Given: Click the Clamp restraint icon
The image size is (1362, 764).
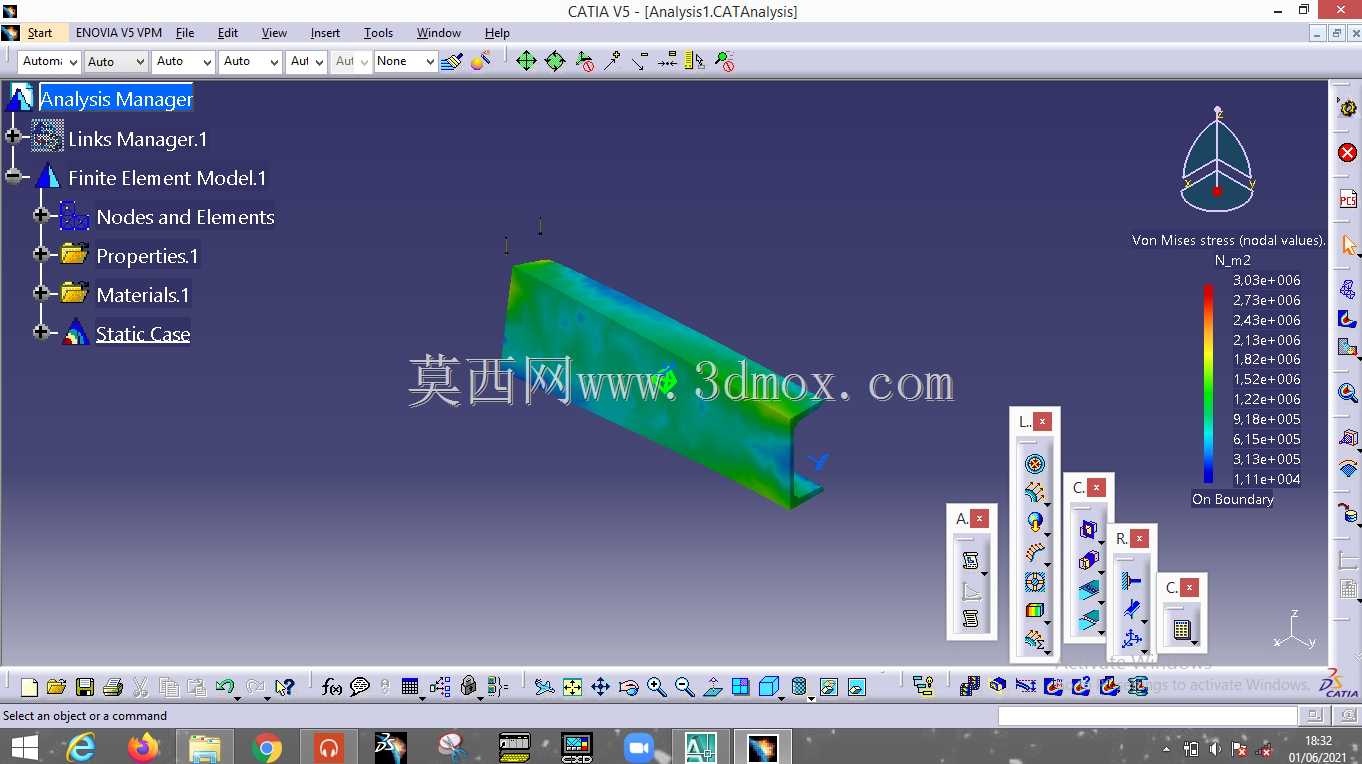Looking at the screenshot, I should click(1131, 581).
